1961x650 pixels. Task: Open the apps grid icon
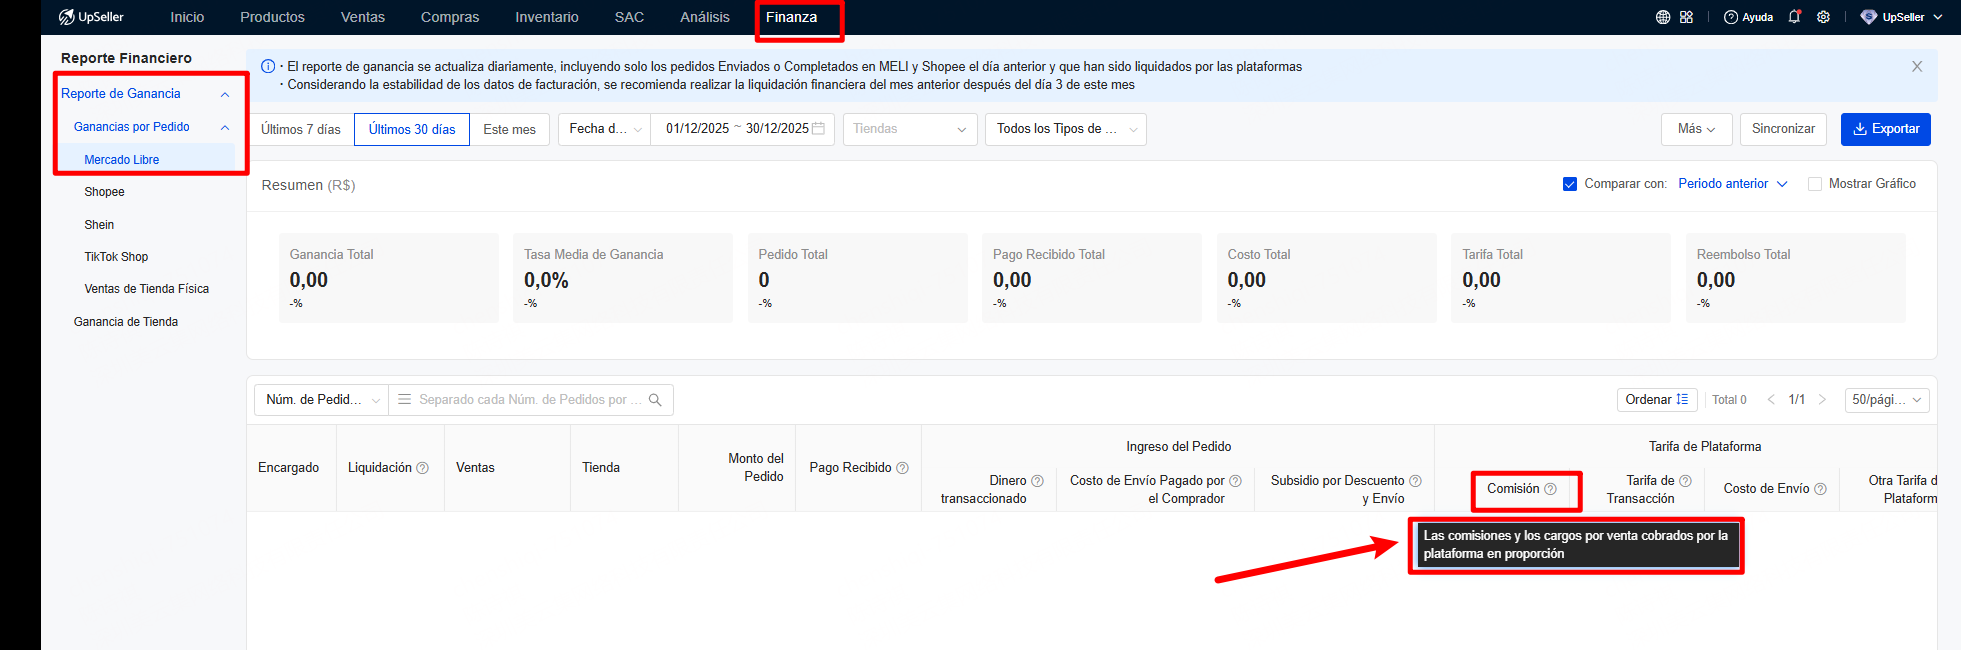[1686, 17]
